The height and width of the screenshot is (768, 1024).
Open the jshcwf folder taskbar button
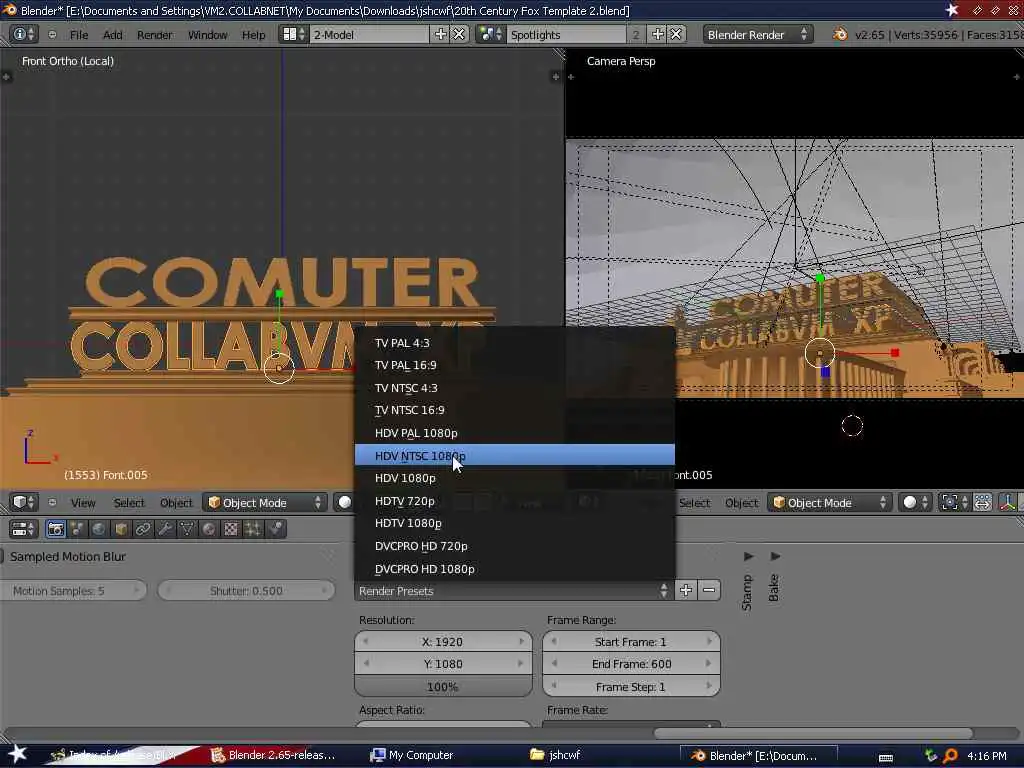tap(556, 755)
